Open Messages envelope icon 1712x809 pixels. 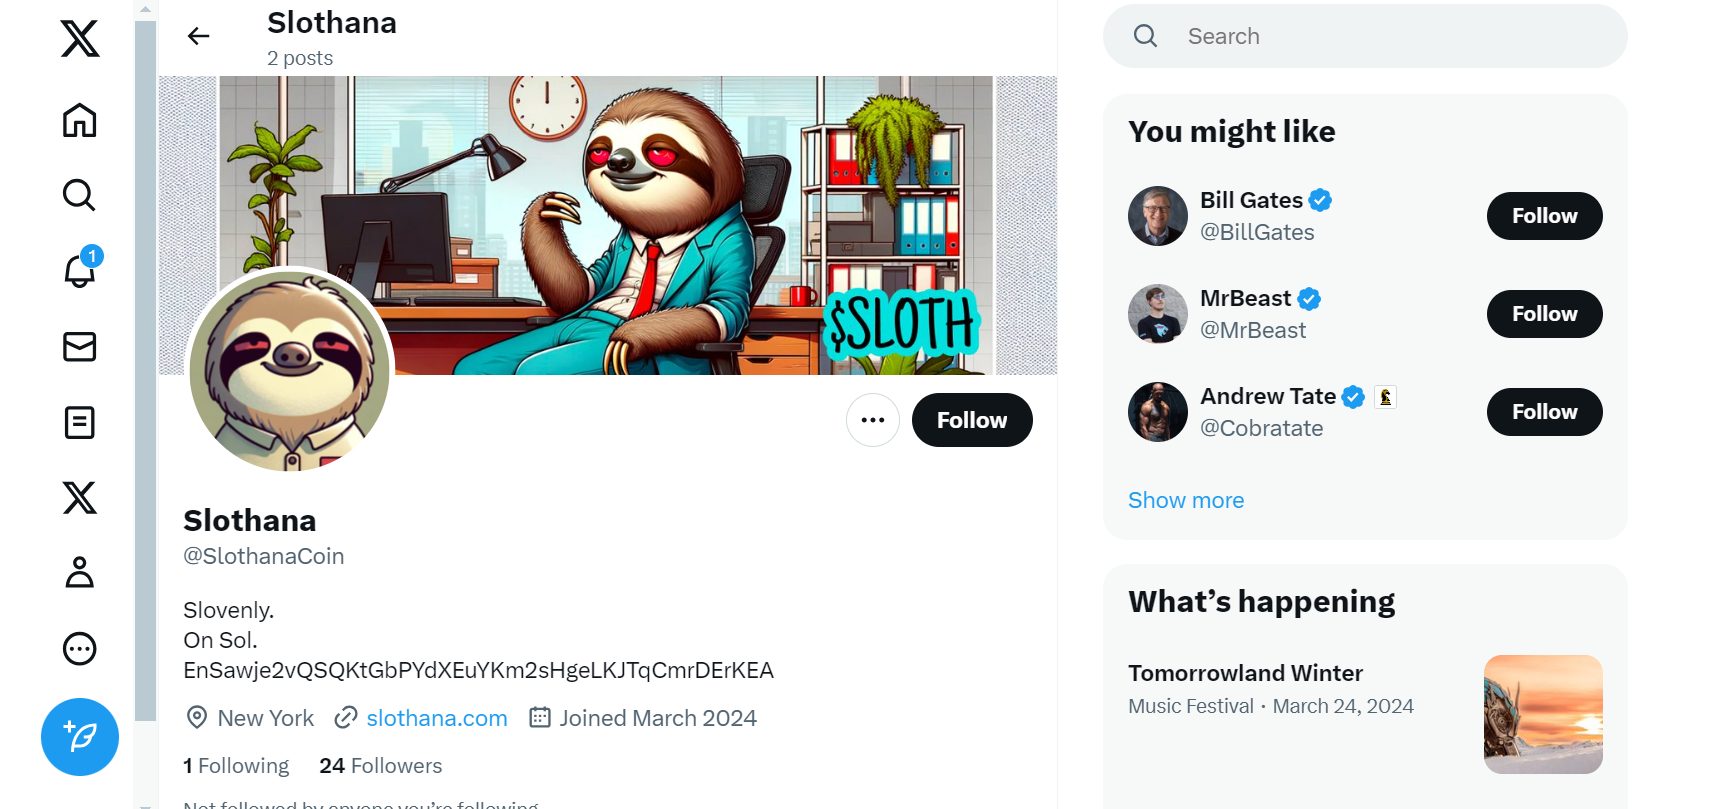tap(80, 347)
